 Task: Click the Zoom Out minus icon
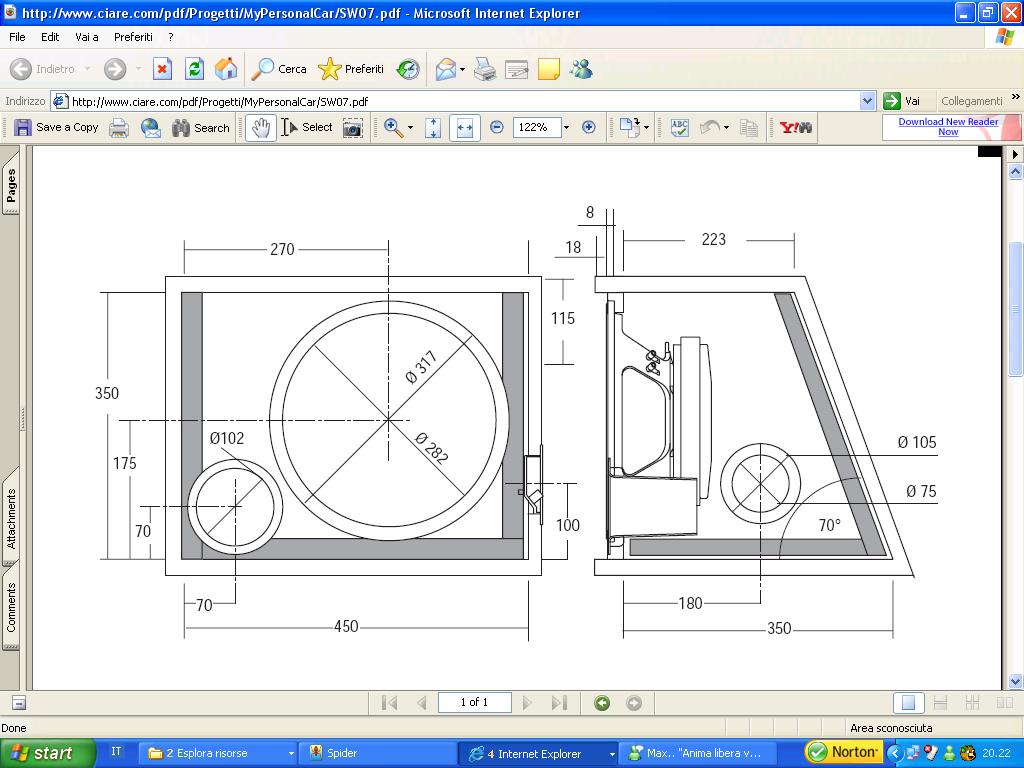(x=497, y=127)
